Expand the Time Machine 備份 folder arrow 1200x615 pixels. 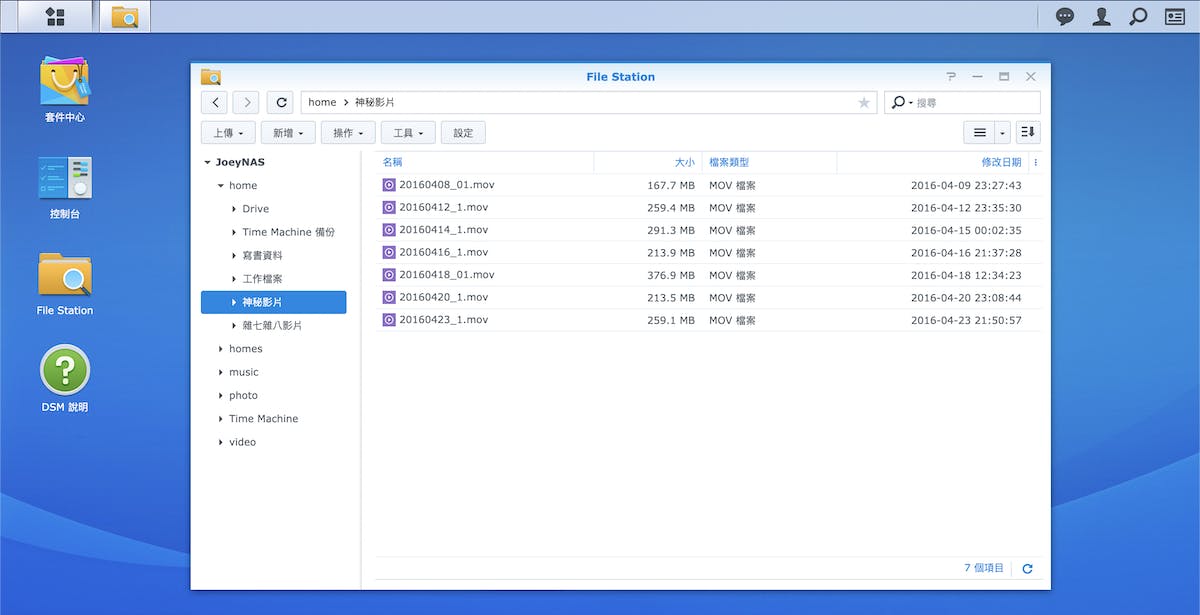[234, 232]
